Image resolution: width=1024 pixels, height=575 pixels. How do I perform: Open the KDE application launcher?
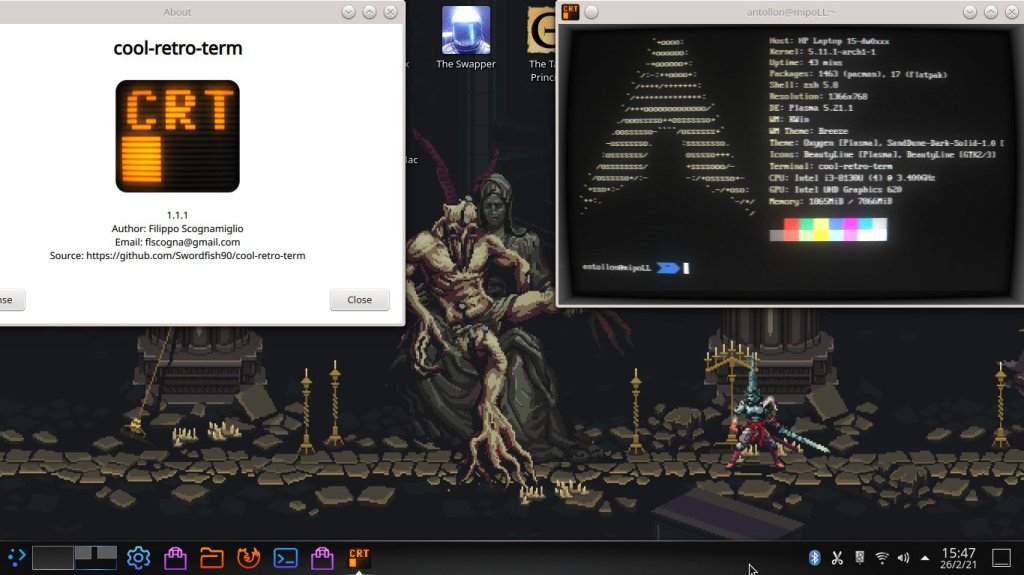[16, 557]
